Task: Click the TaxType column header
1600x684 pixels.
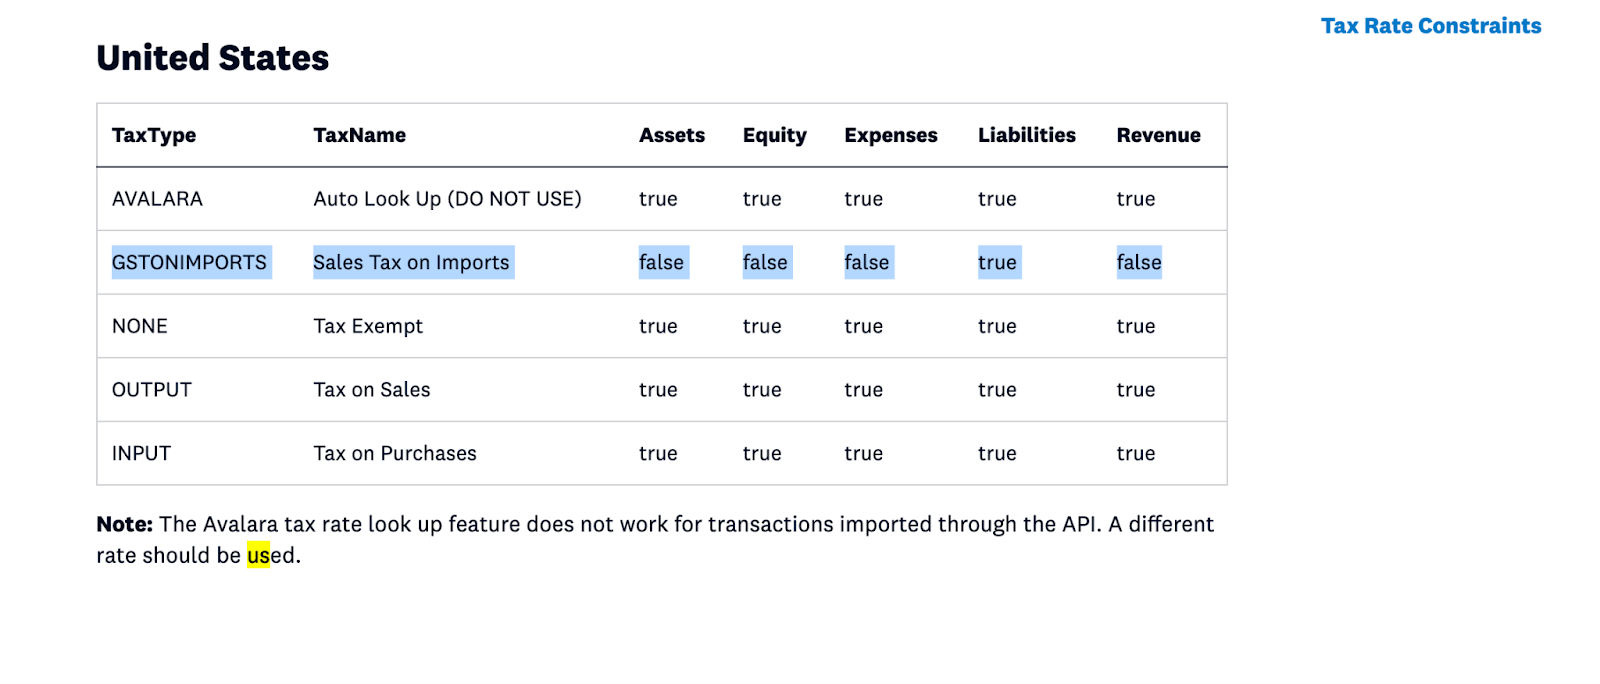Action: (154, 135)
